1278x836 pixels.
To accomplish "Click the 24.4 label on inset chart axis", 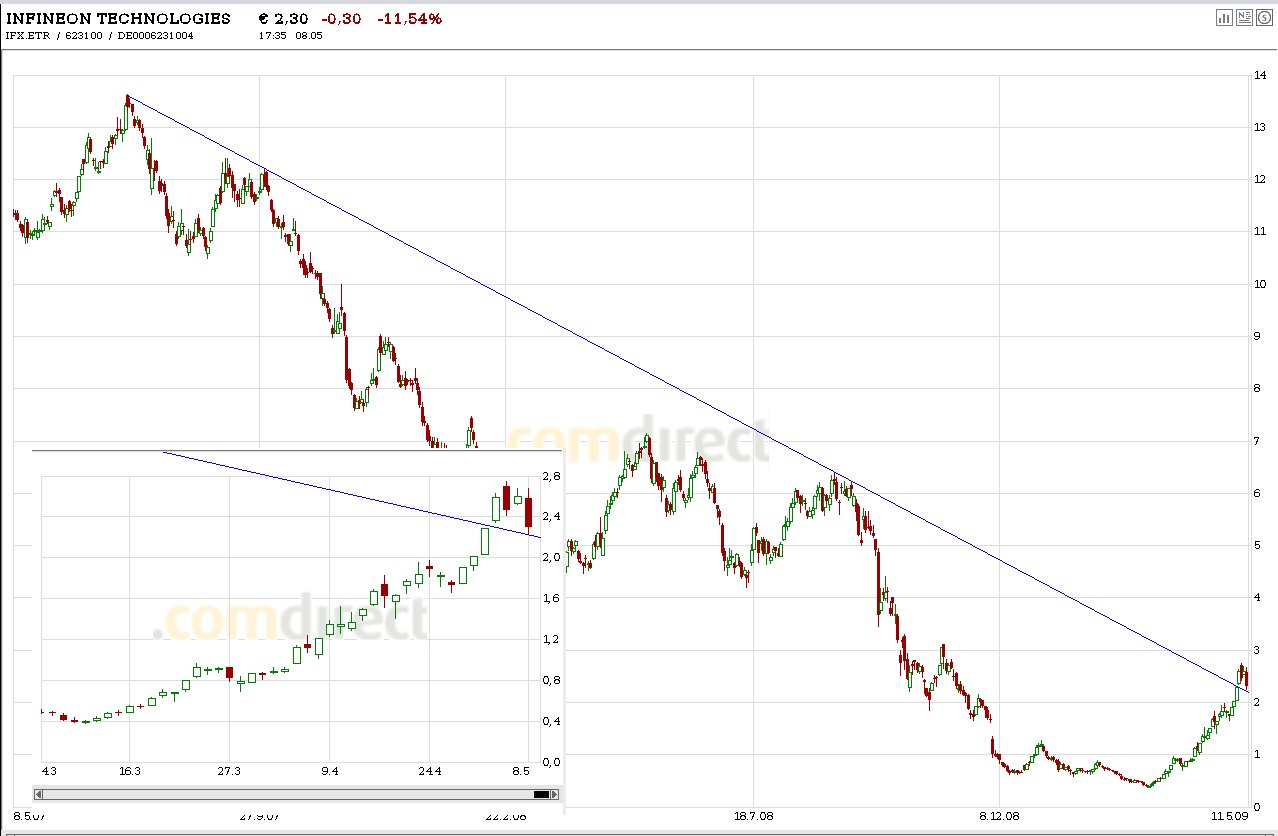I will point(429,771).
